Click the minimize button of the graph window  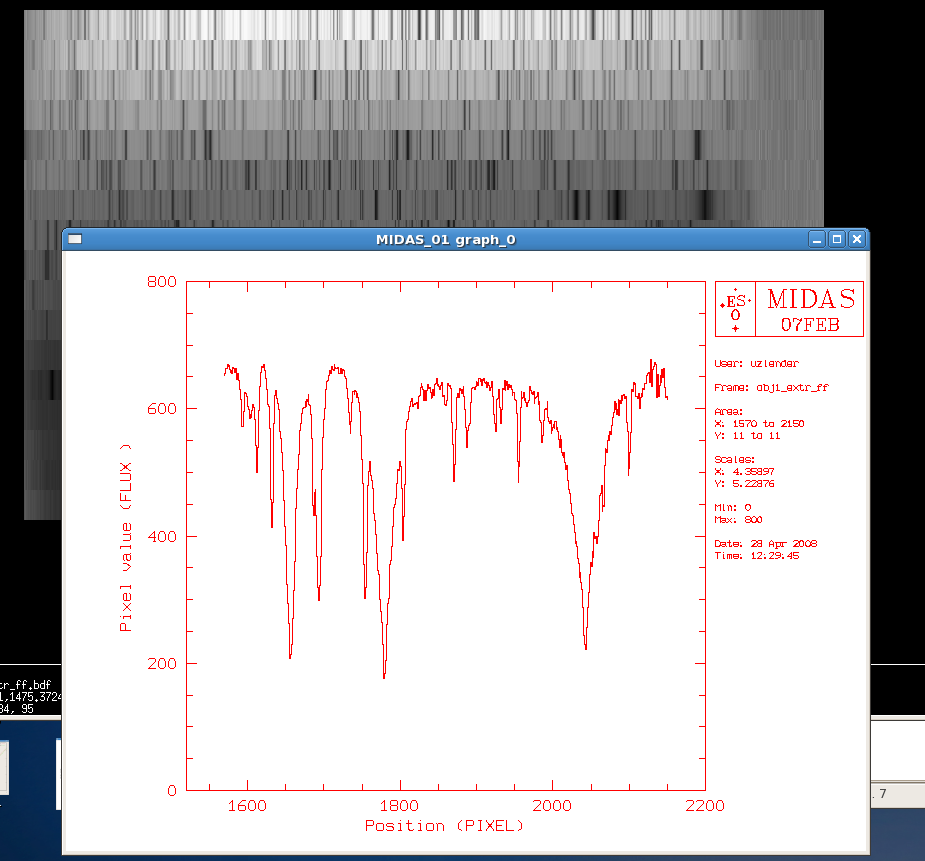point(816,239)
